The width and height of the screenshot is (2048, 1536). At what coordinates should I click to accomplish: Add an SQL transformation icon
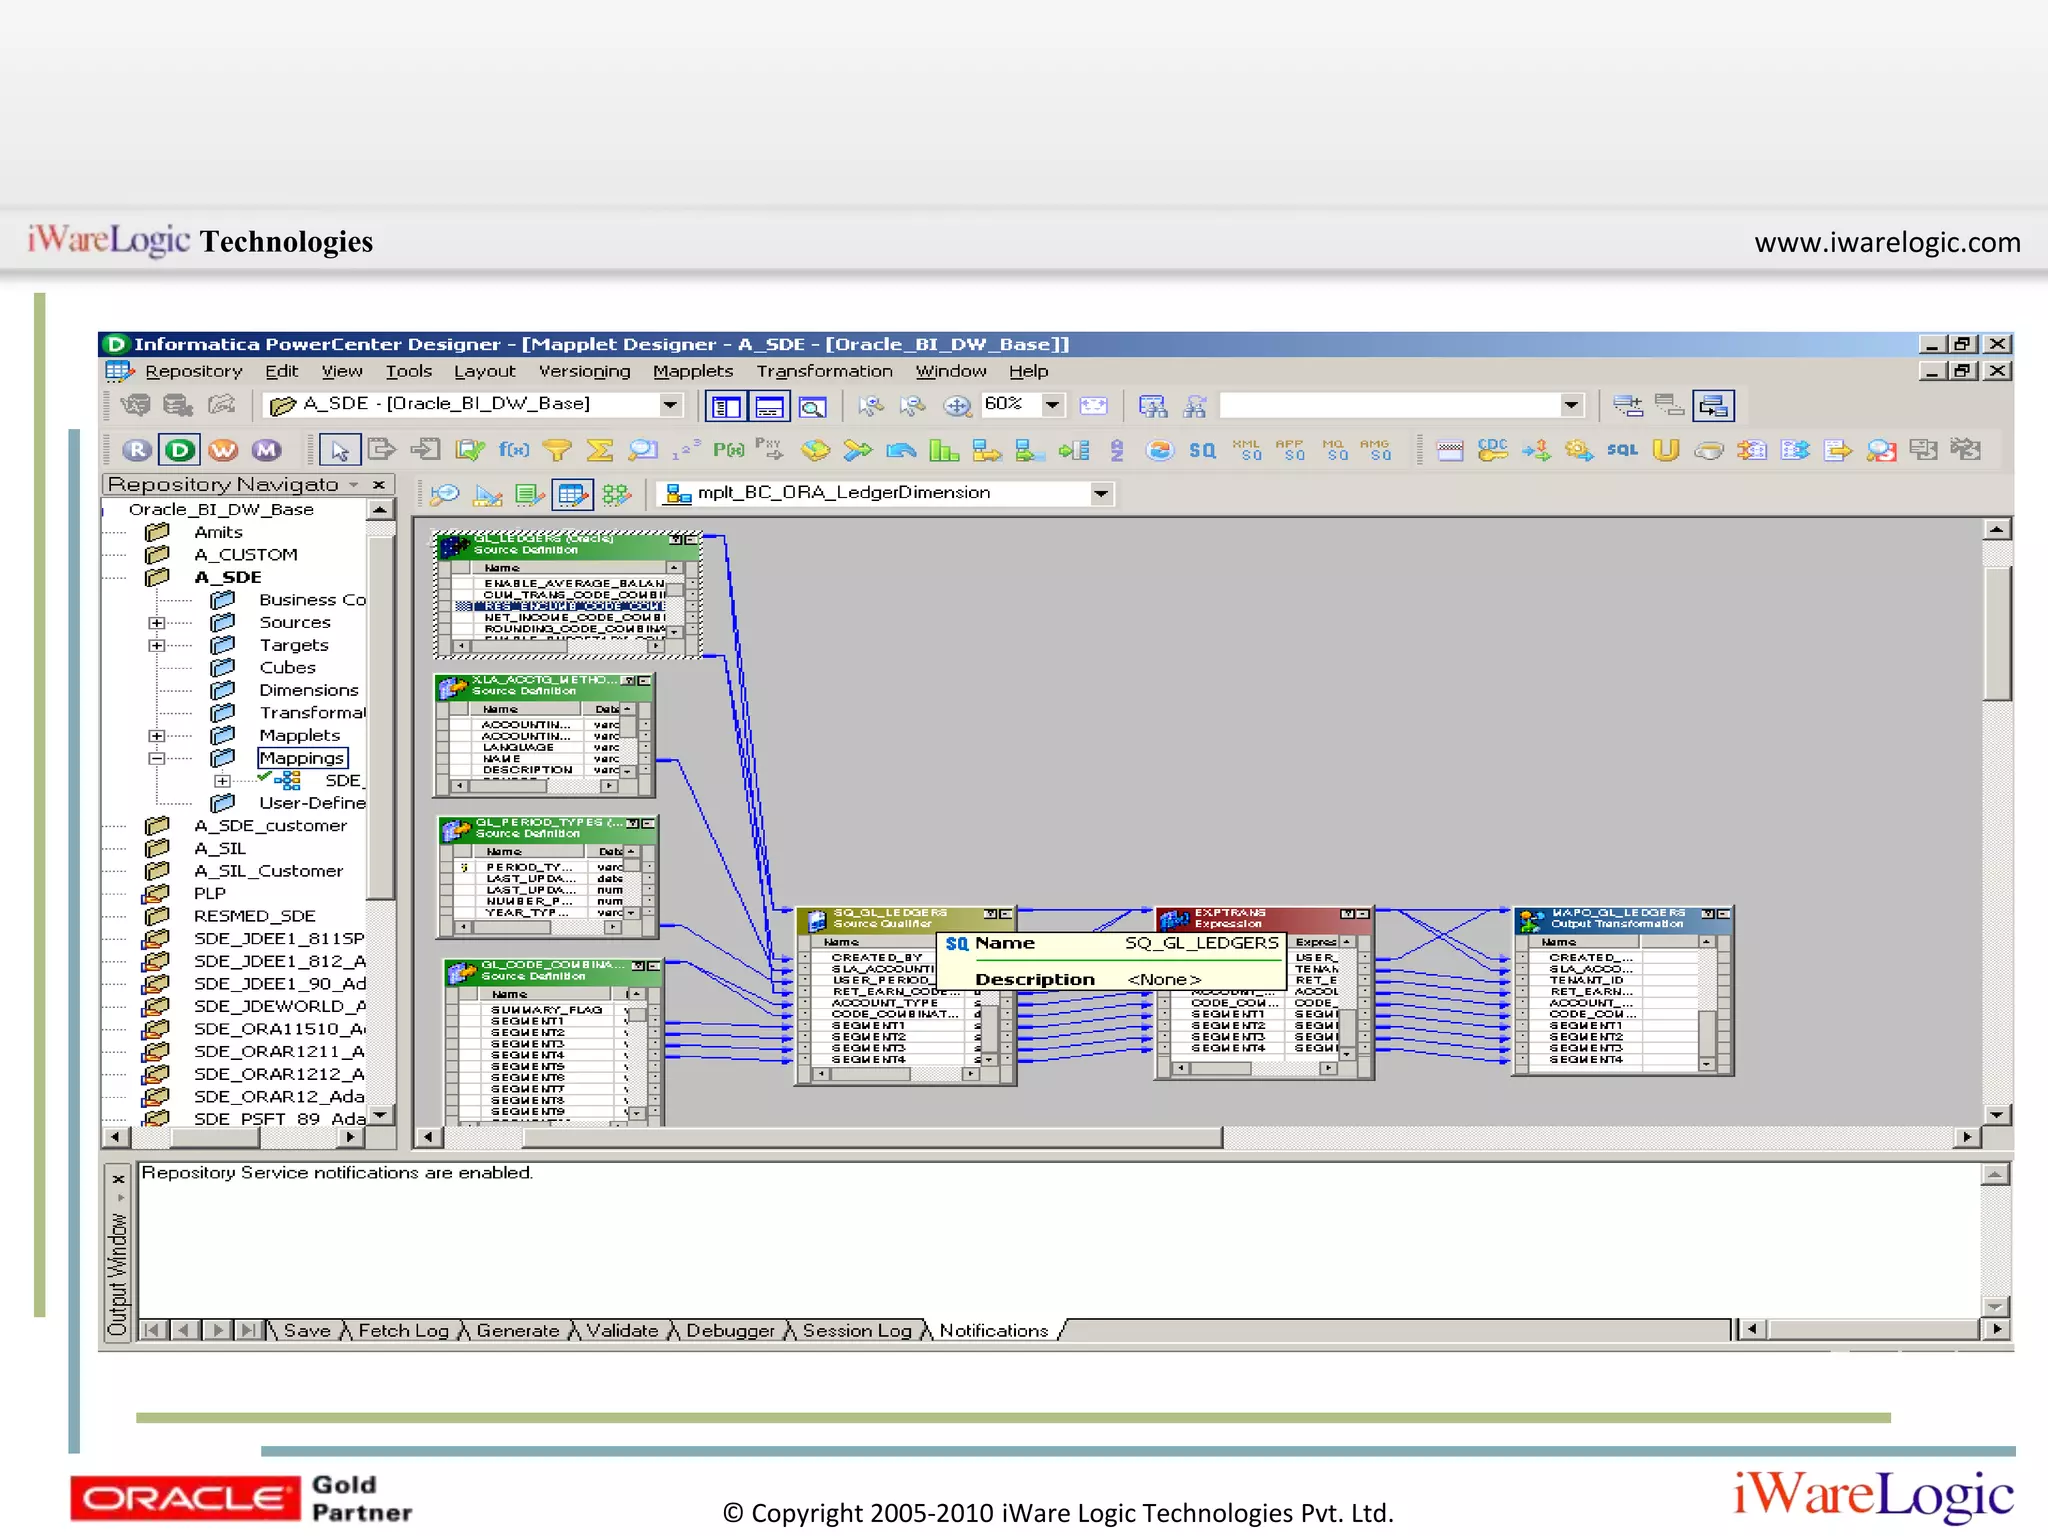click(x=1622, y=450)
